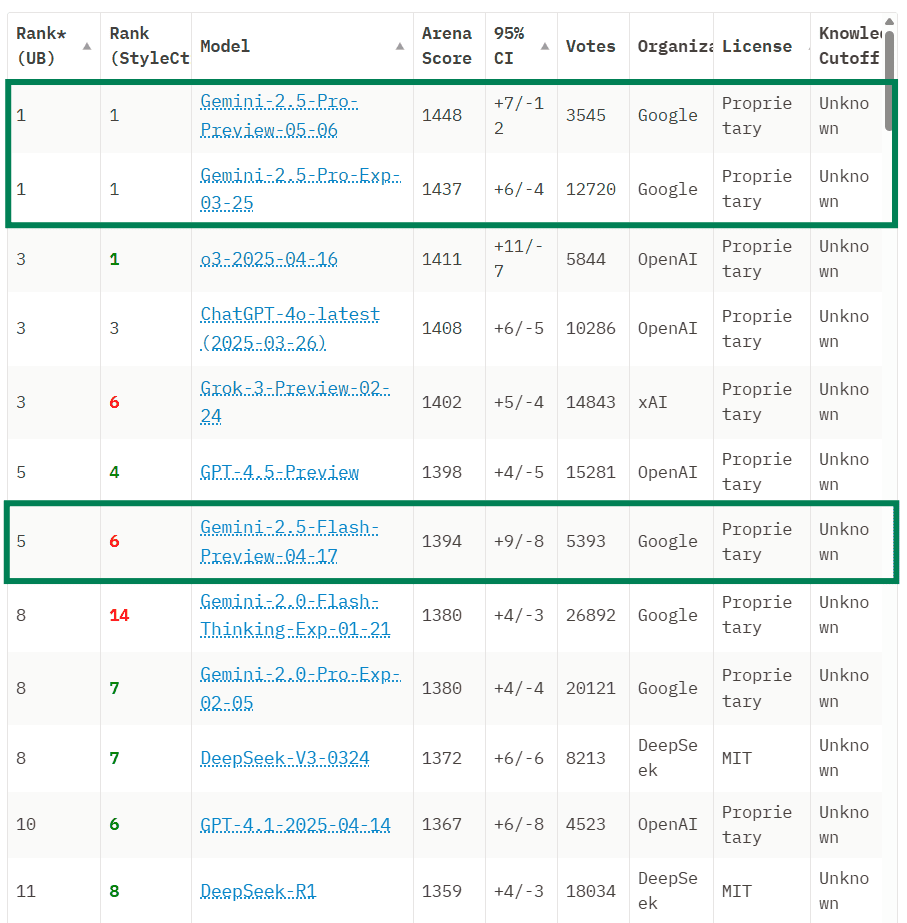
Task: Click the Arena Score column header
Action: click(448, 46)
